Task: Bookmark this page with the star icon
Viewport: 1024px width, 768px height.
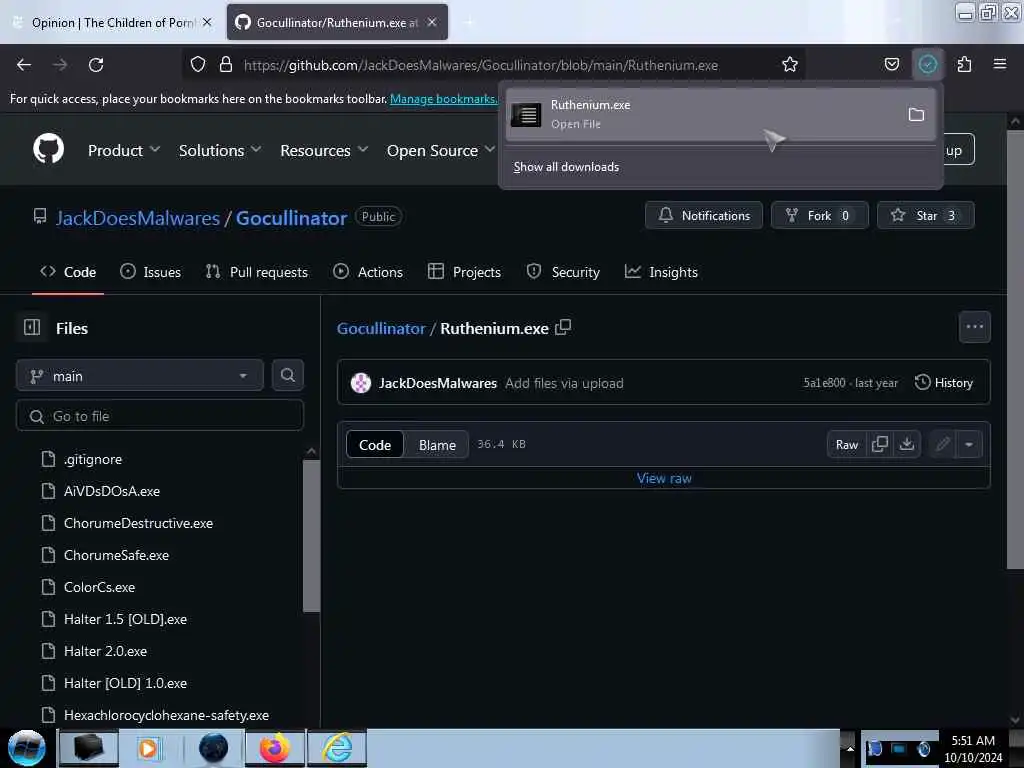Action: coord(790,65)
